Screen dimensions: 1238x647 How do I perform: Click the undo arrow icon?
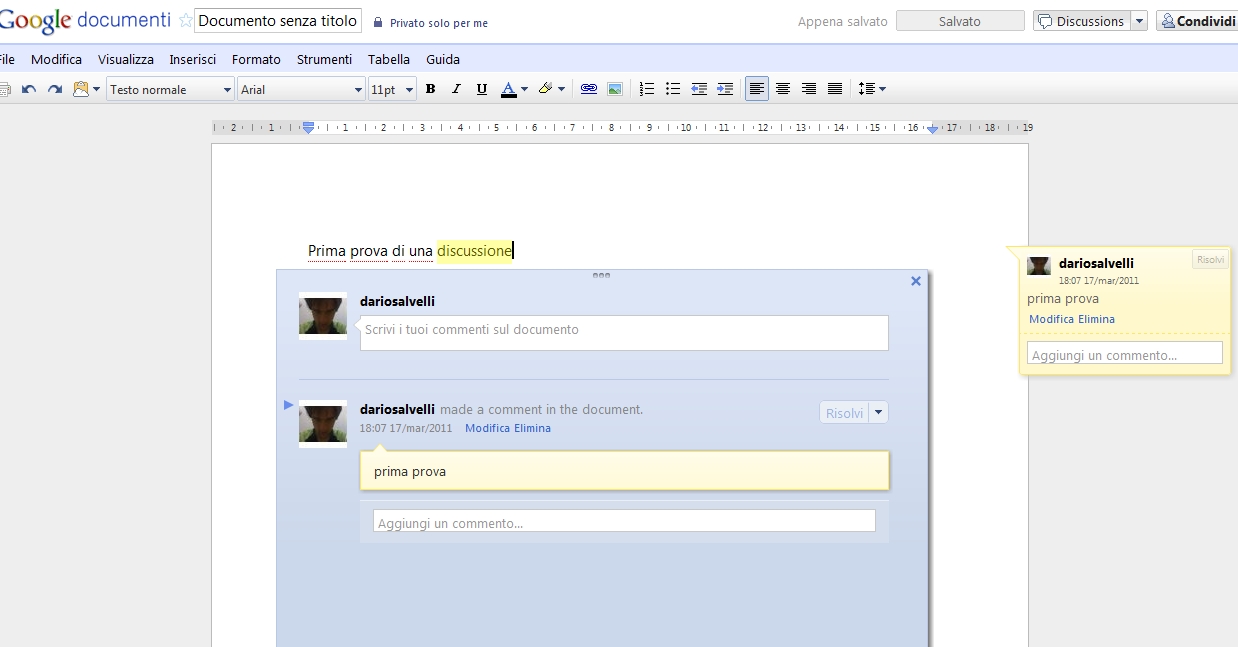[29, 89]
